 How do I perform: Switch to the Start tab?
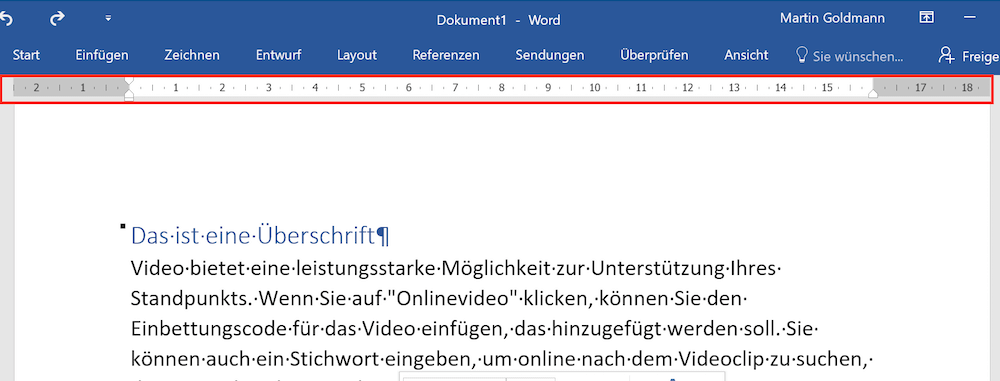(x=26, y=56)
